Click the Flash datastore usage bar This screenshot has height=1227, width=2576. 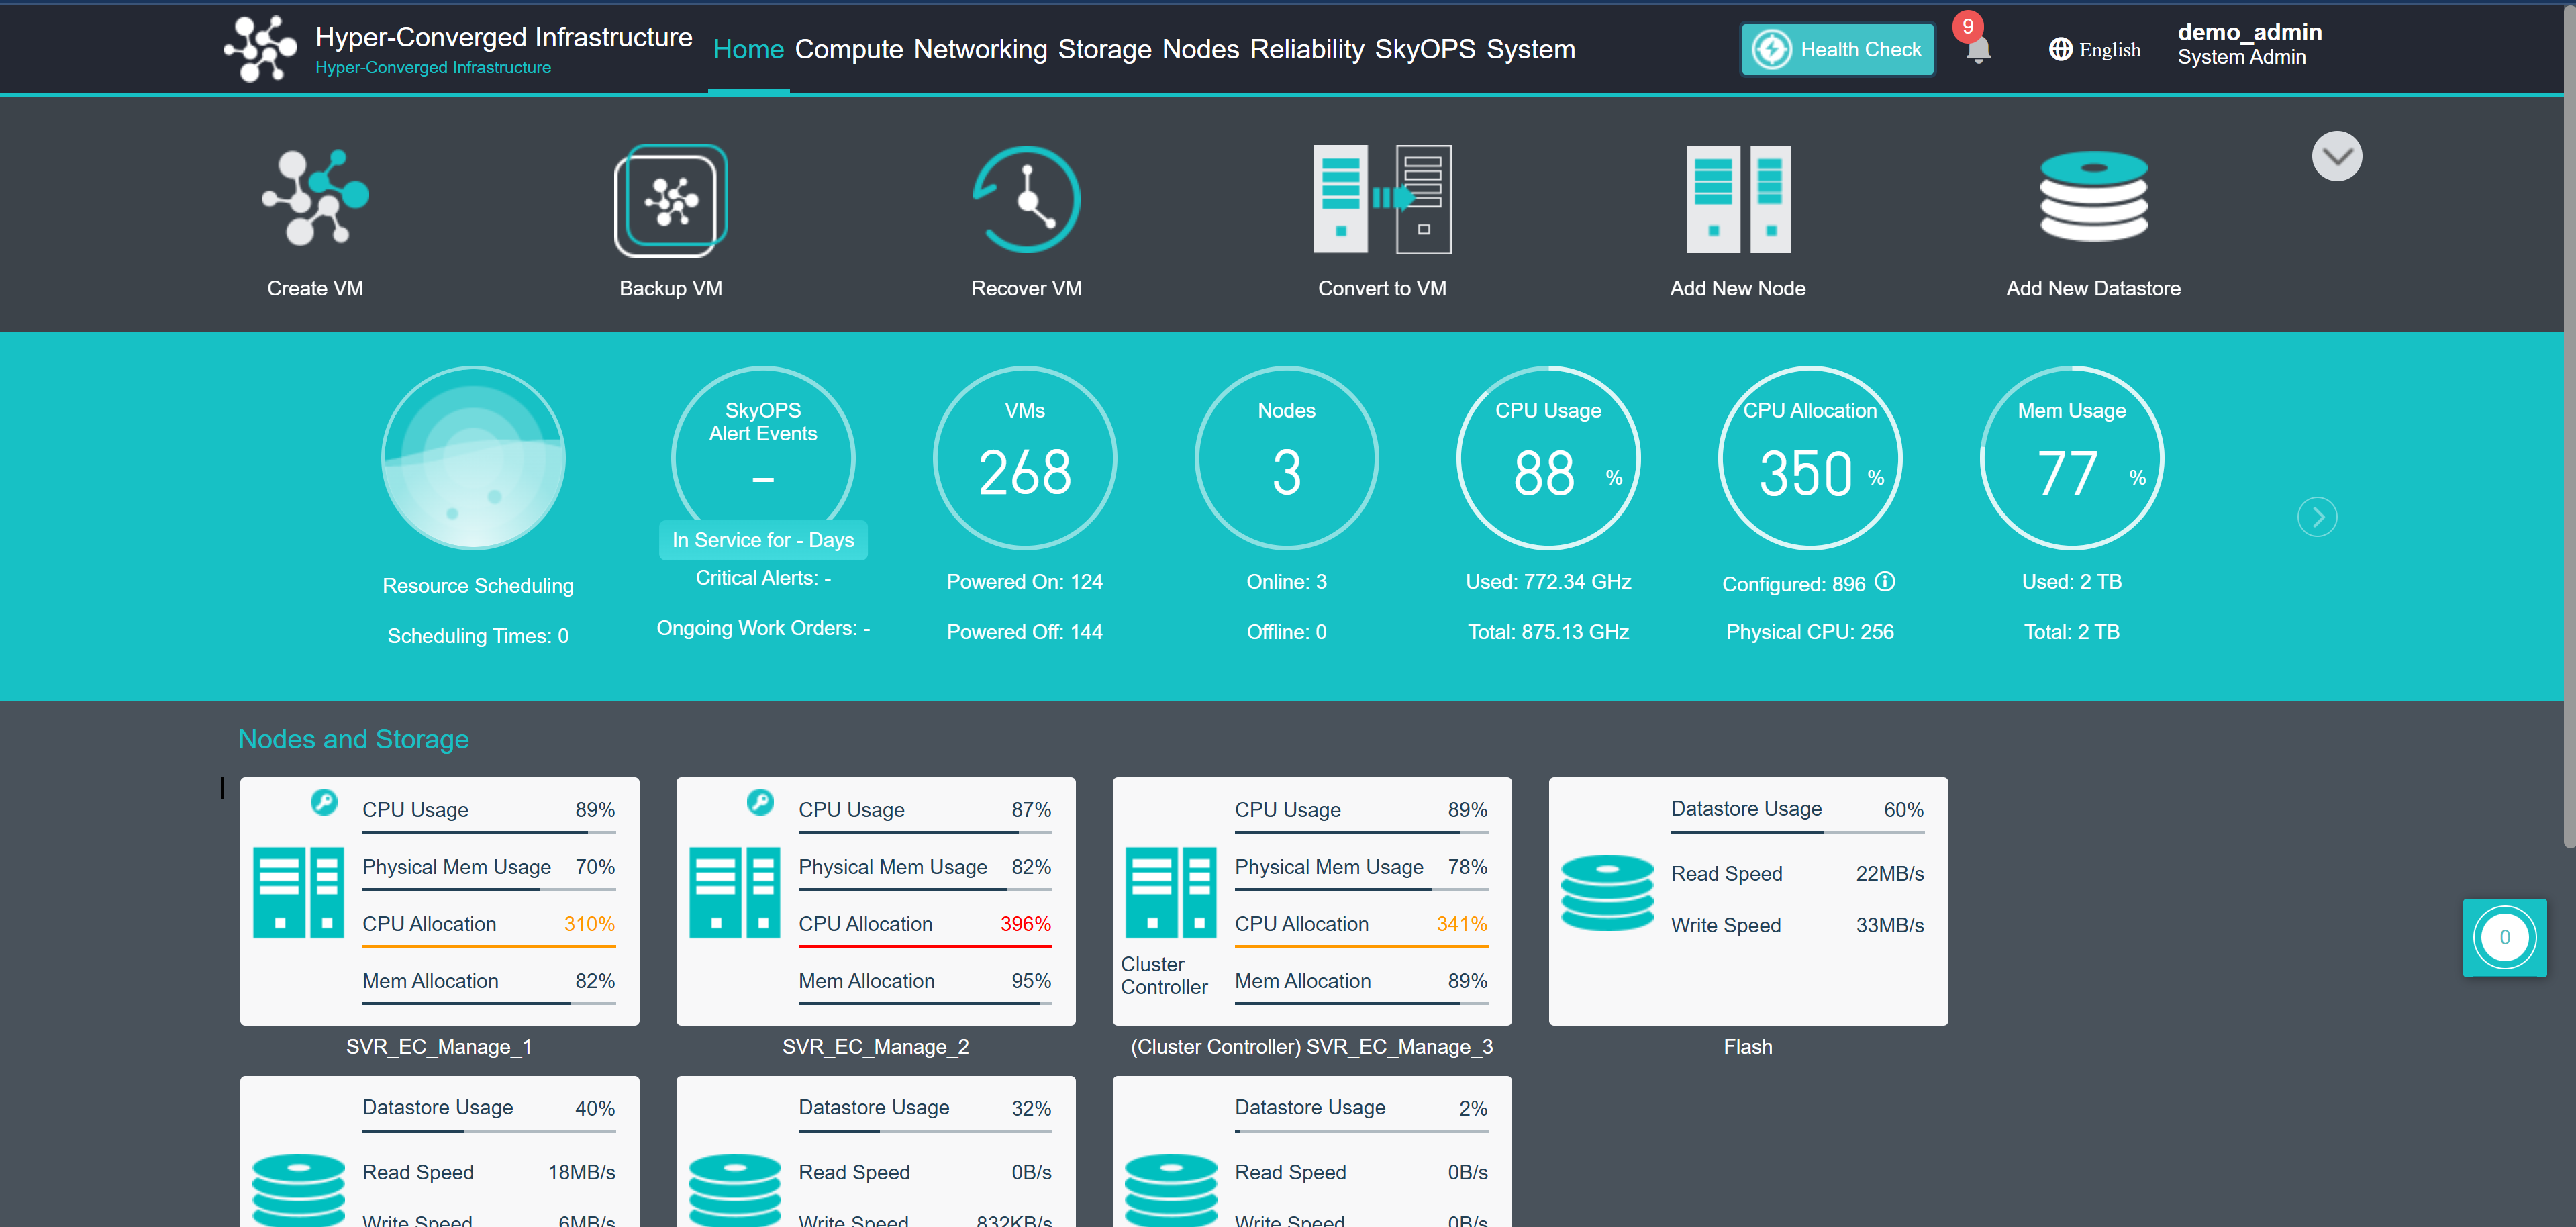pos(1797,832)
